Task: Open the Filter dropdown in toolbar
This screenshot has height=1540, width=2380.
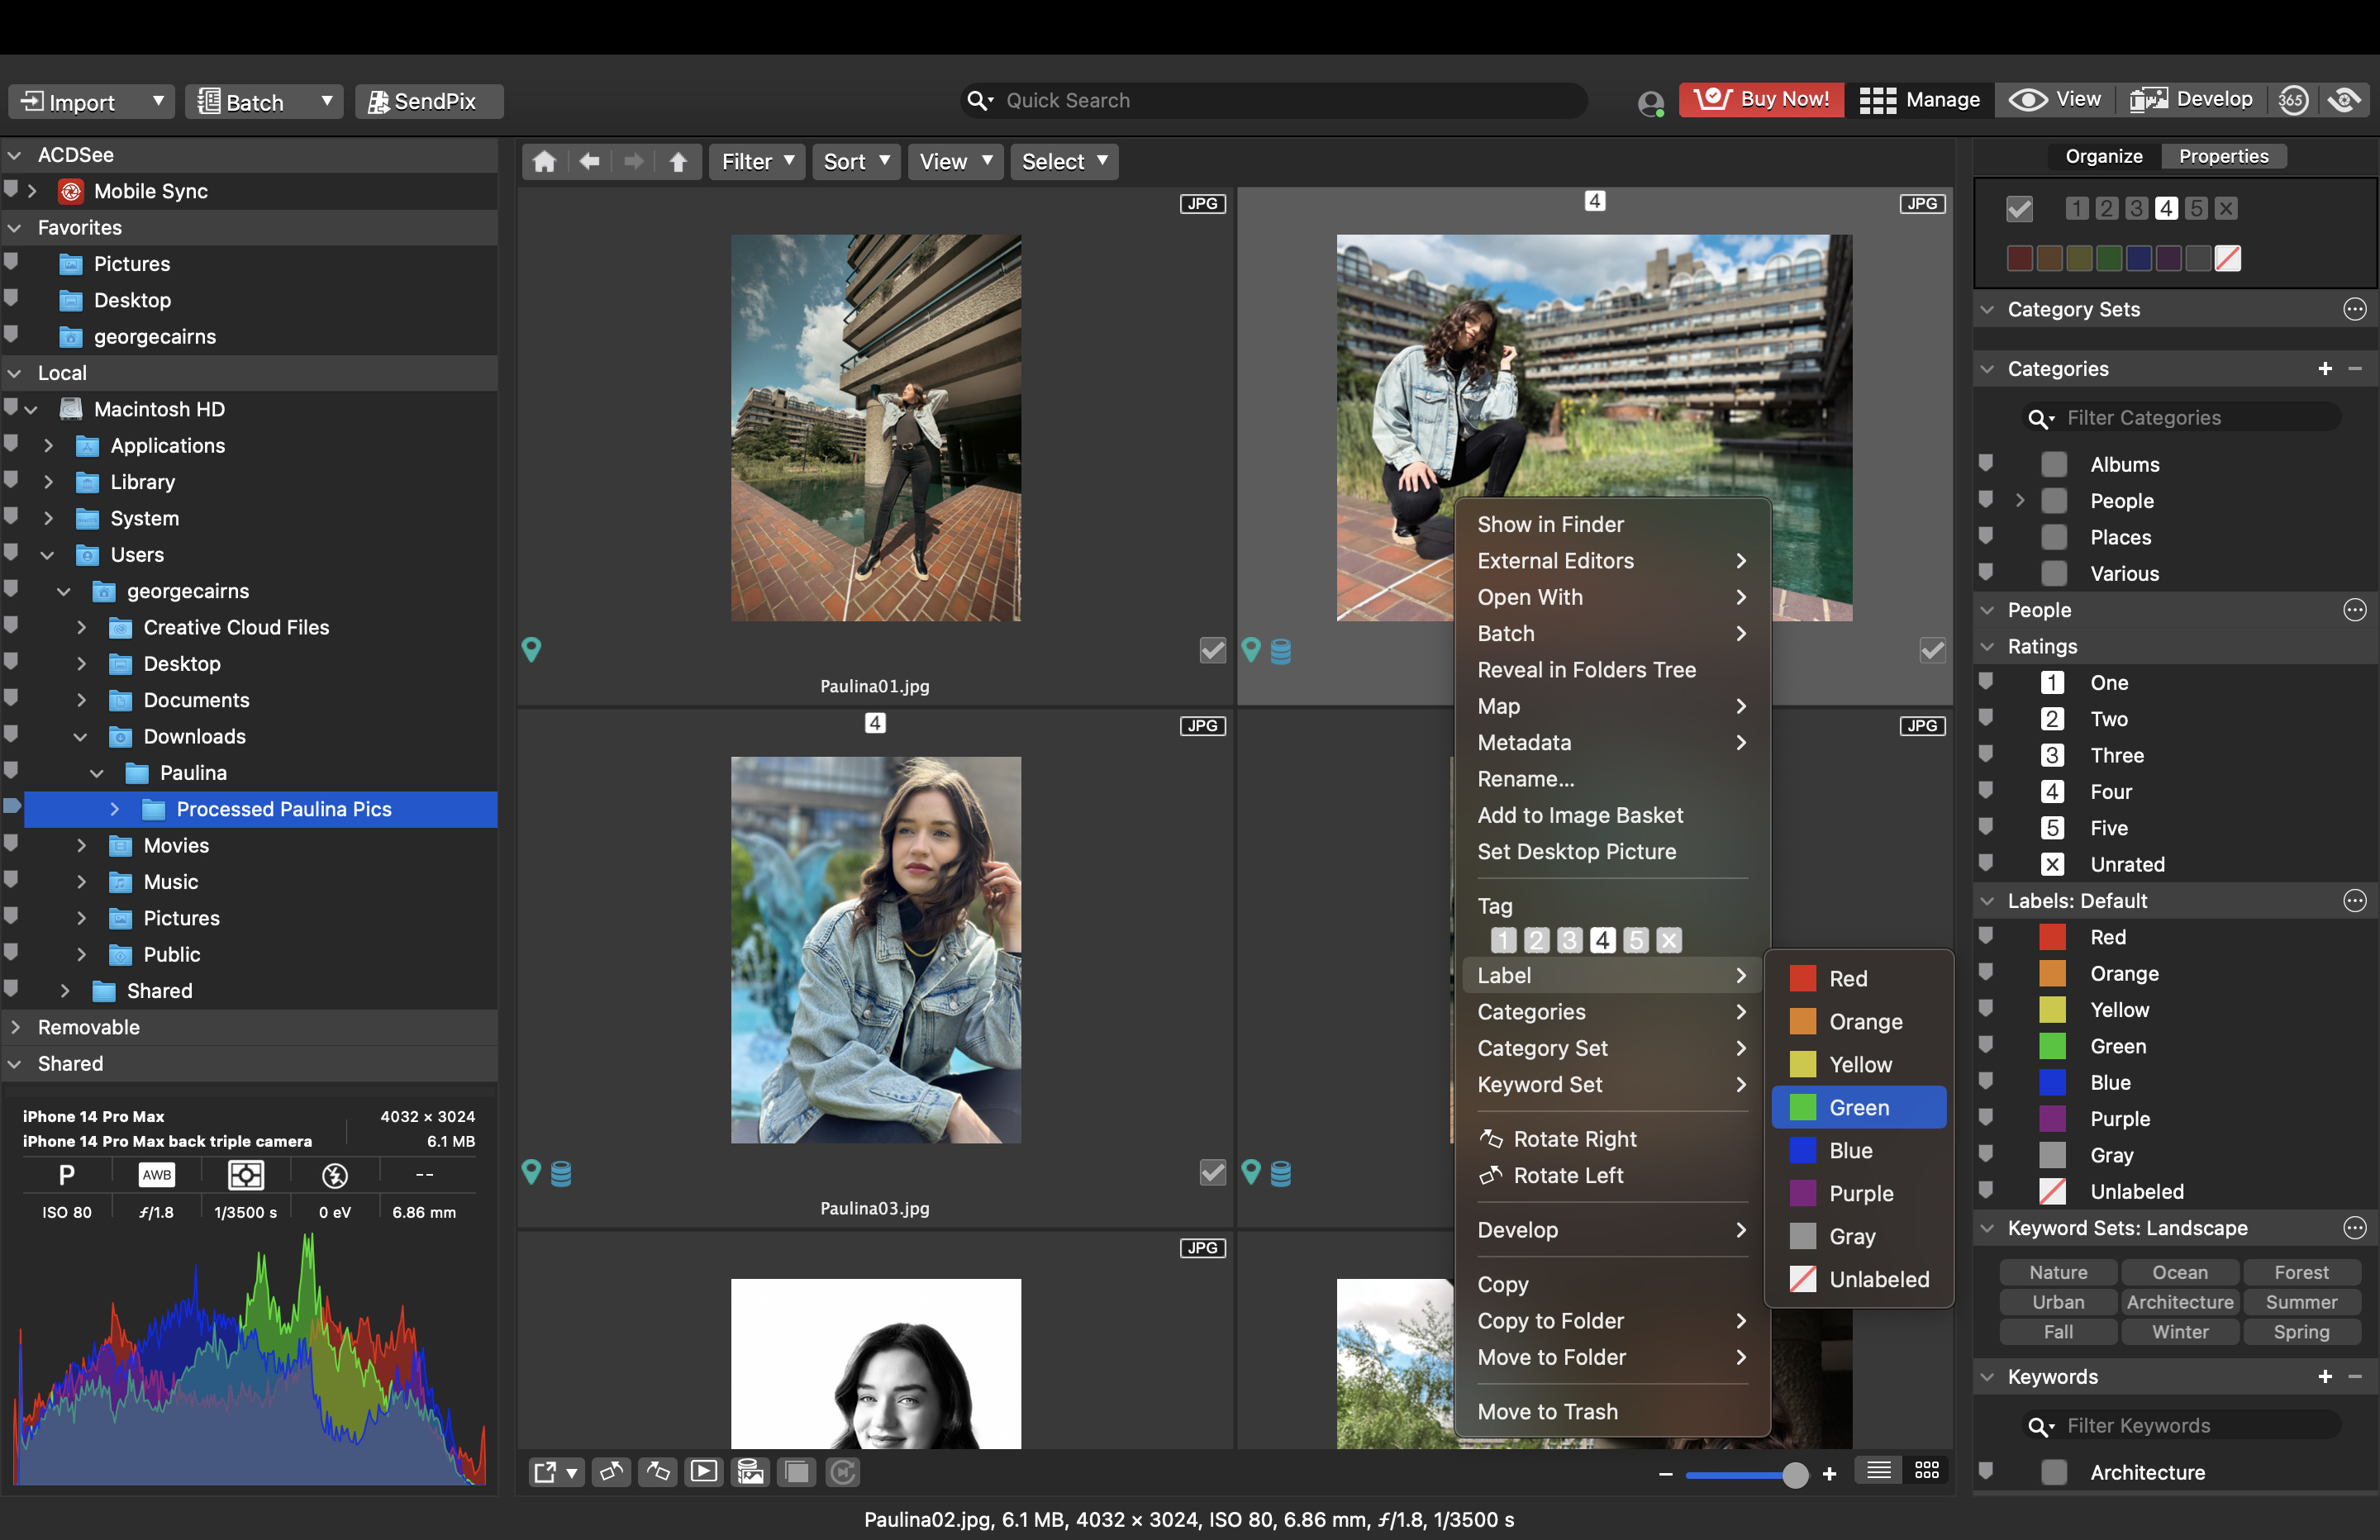Action: [756, 161]
